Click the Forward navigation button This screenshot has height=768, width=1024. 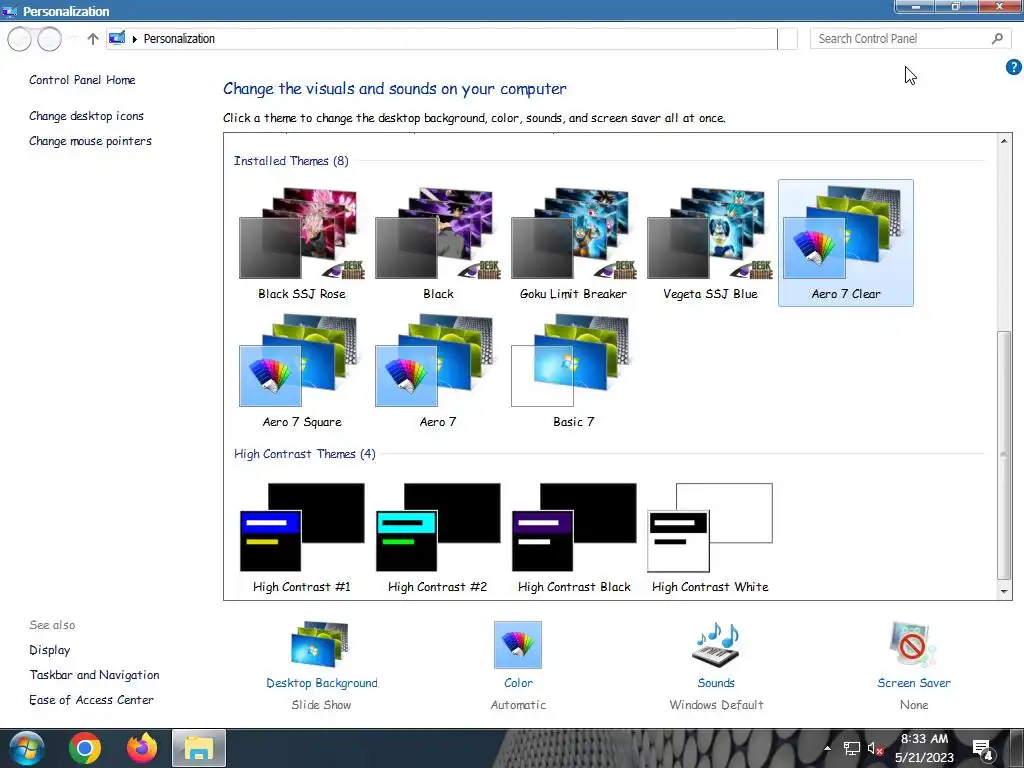coord(50,39)
